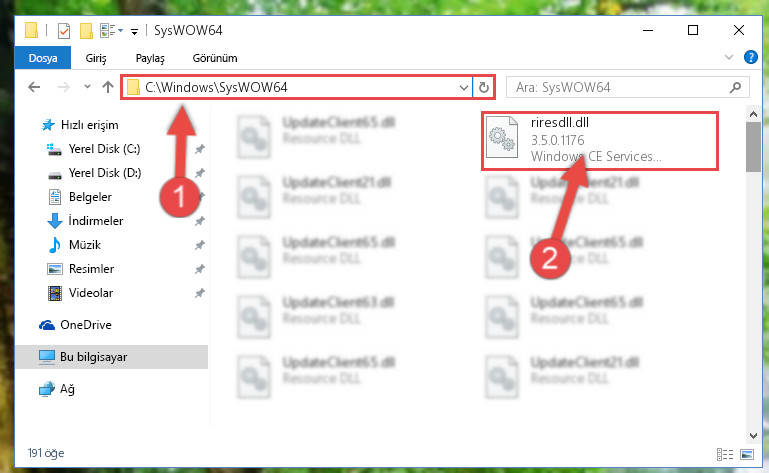
Task: Expand the ribbon with chevron arrow
Action: point(729,57)
